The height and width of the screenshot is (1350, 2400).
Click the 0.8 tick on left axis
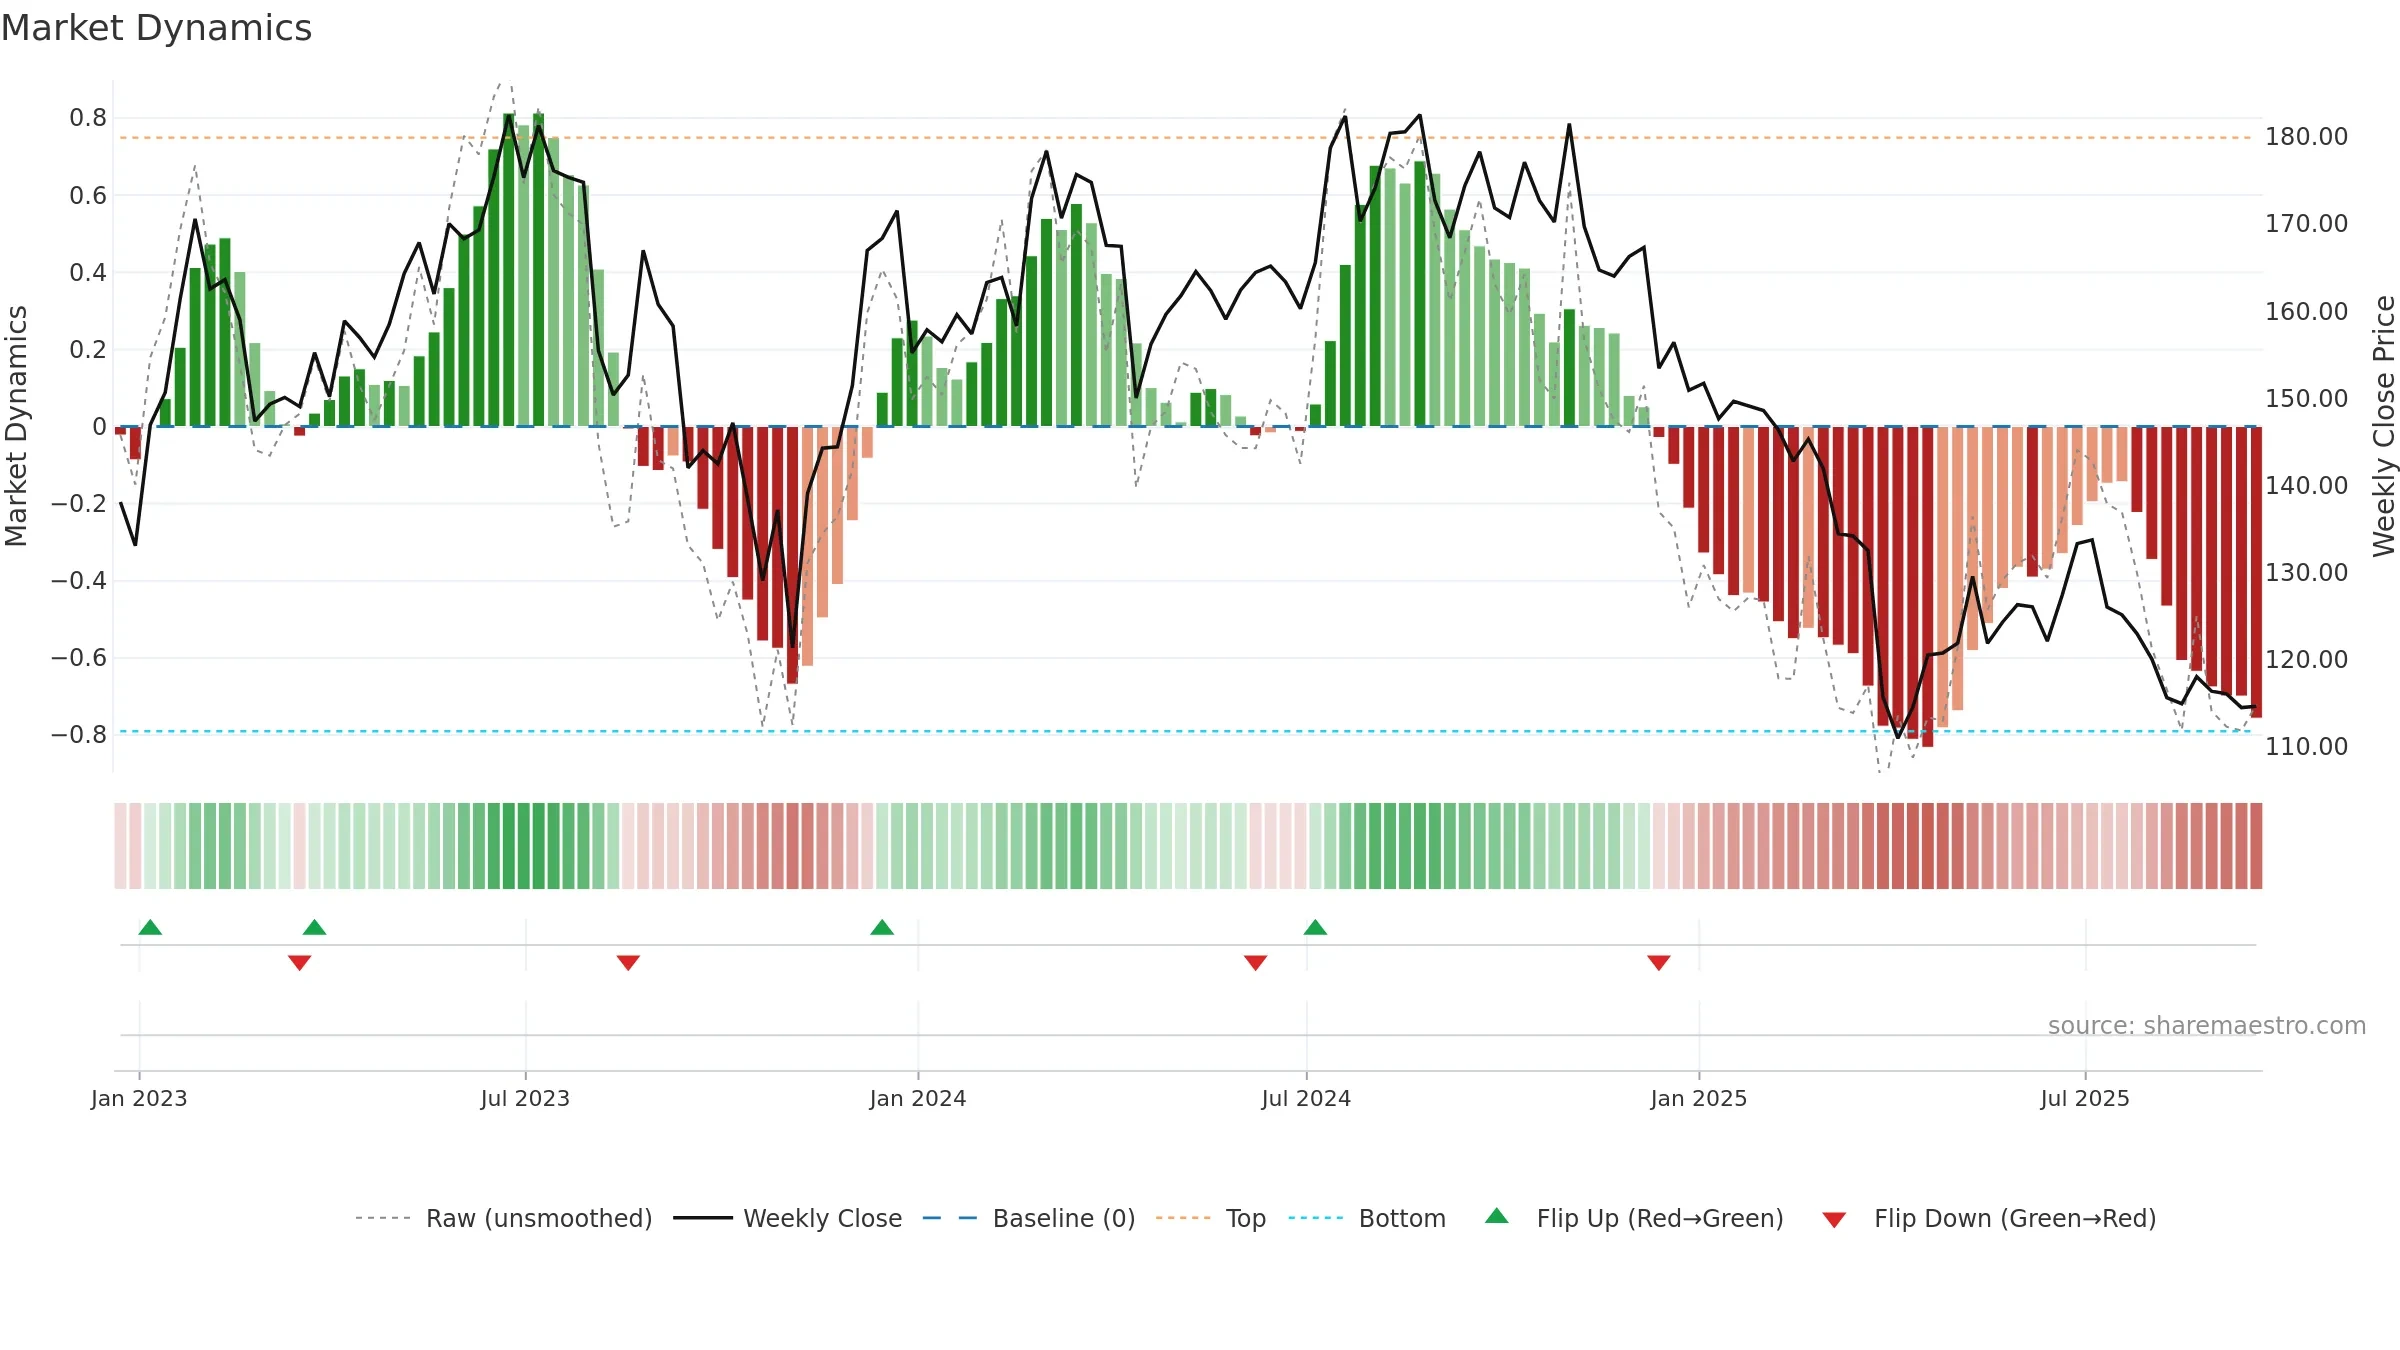click(x=88, y=118)
